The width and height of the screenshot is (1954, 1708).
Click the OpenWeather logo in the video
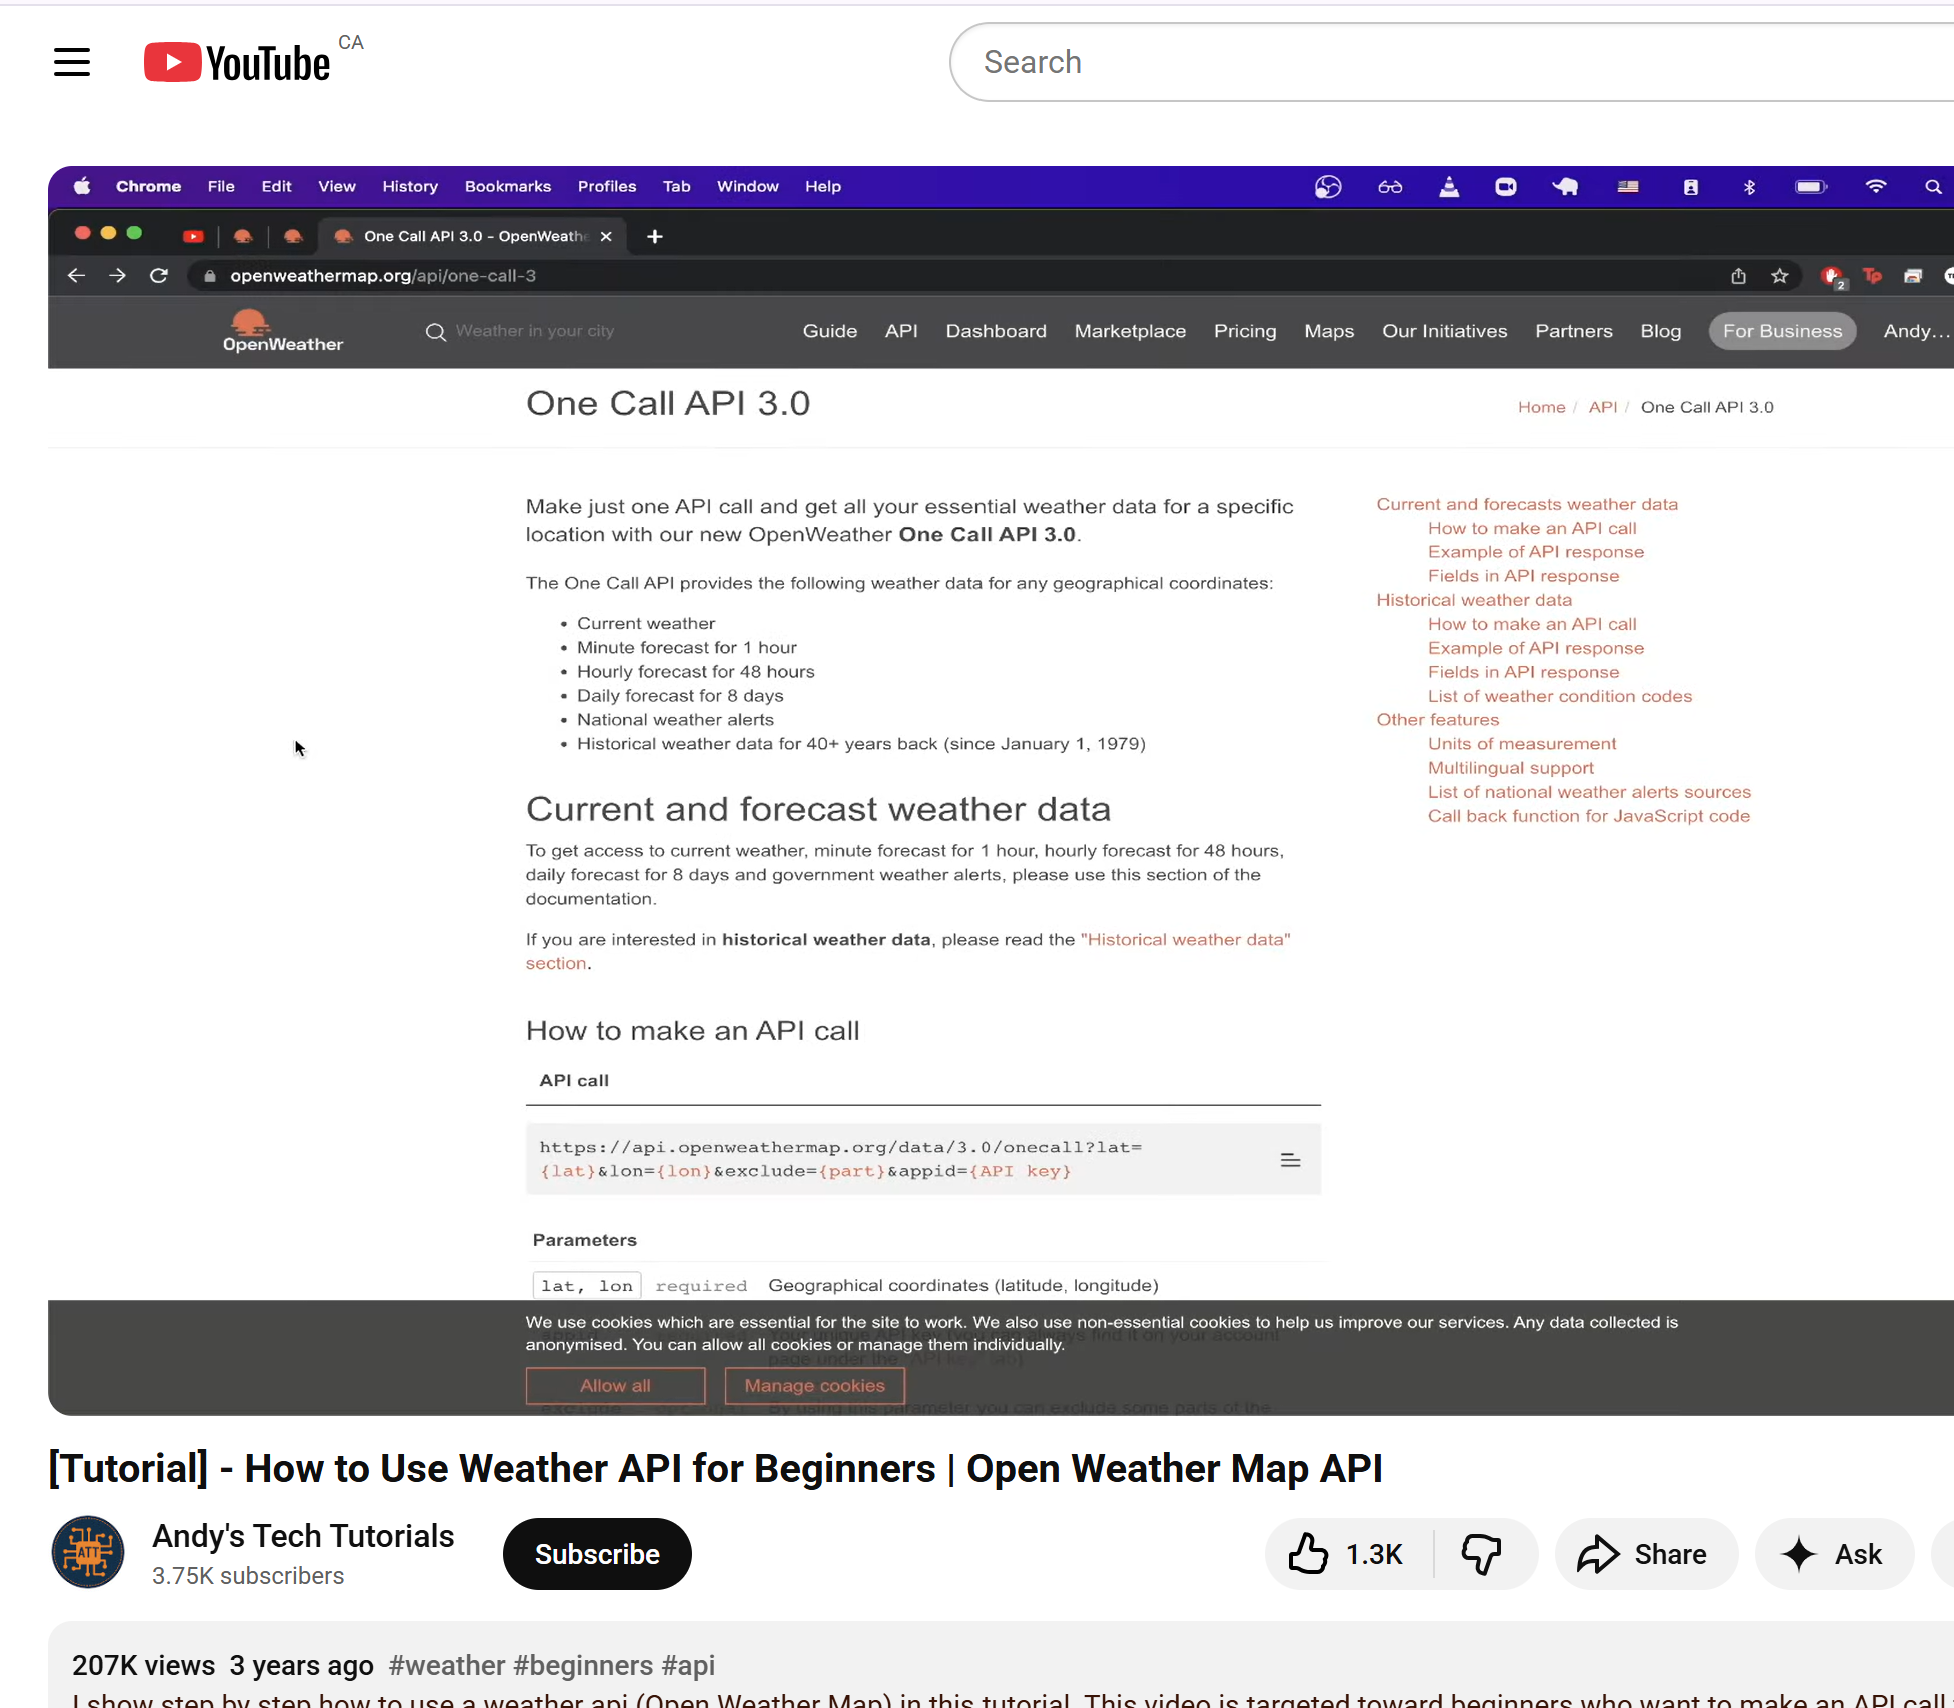[282, 331]
